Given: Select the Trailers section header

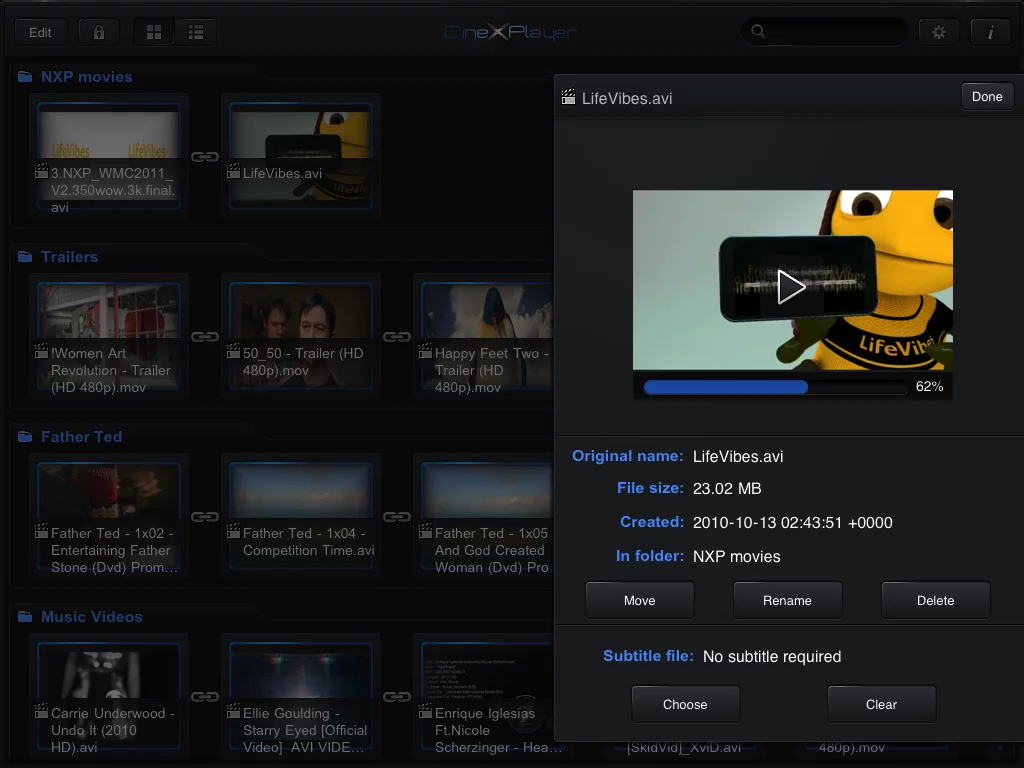Looking at the screenshot, I should pyautogui.click(x=68, y=257).
